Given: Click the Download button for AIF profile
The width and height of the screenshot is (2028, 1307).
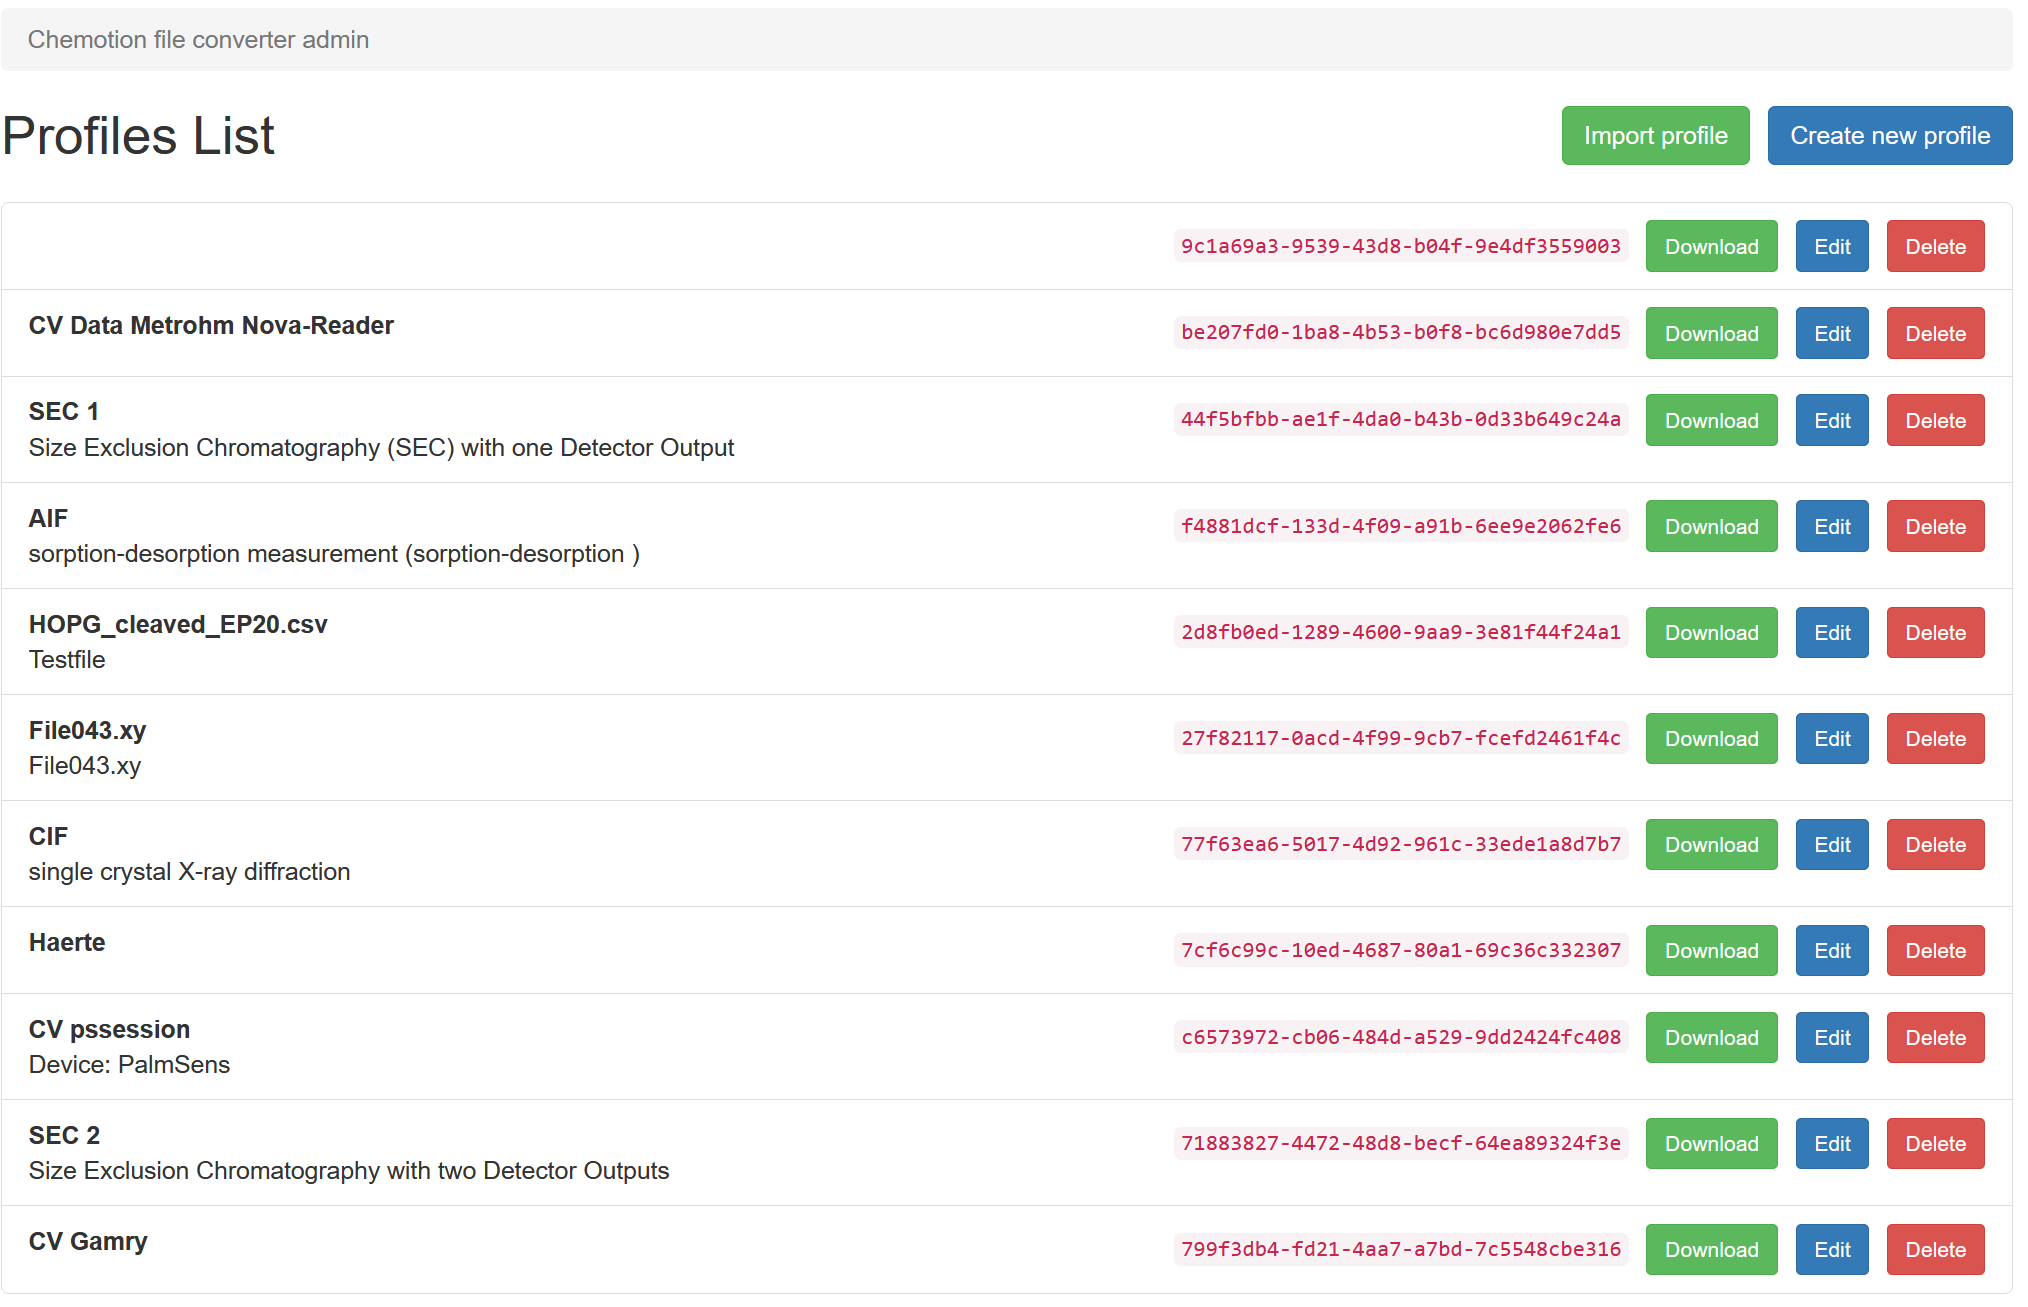Looking at the screenshot, I should point(1712,525).
